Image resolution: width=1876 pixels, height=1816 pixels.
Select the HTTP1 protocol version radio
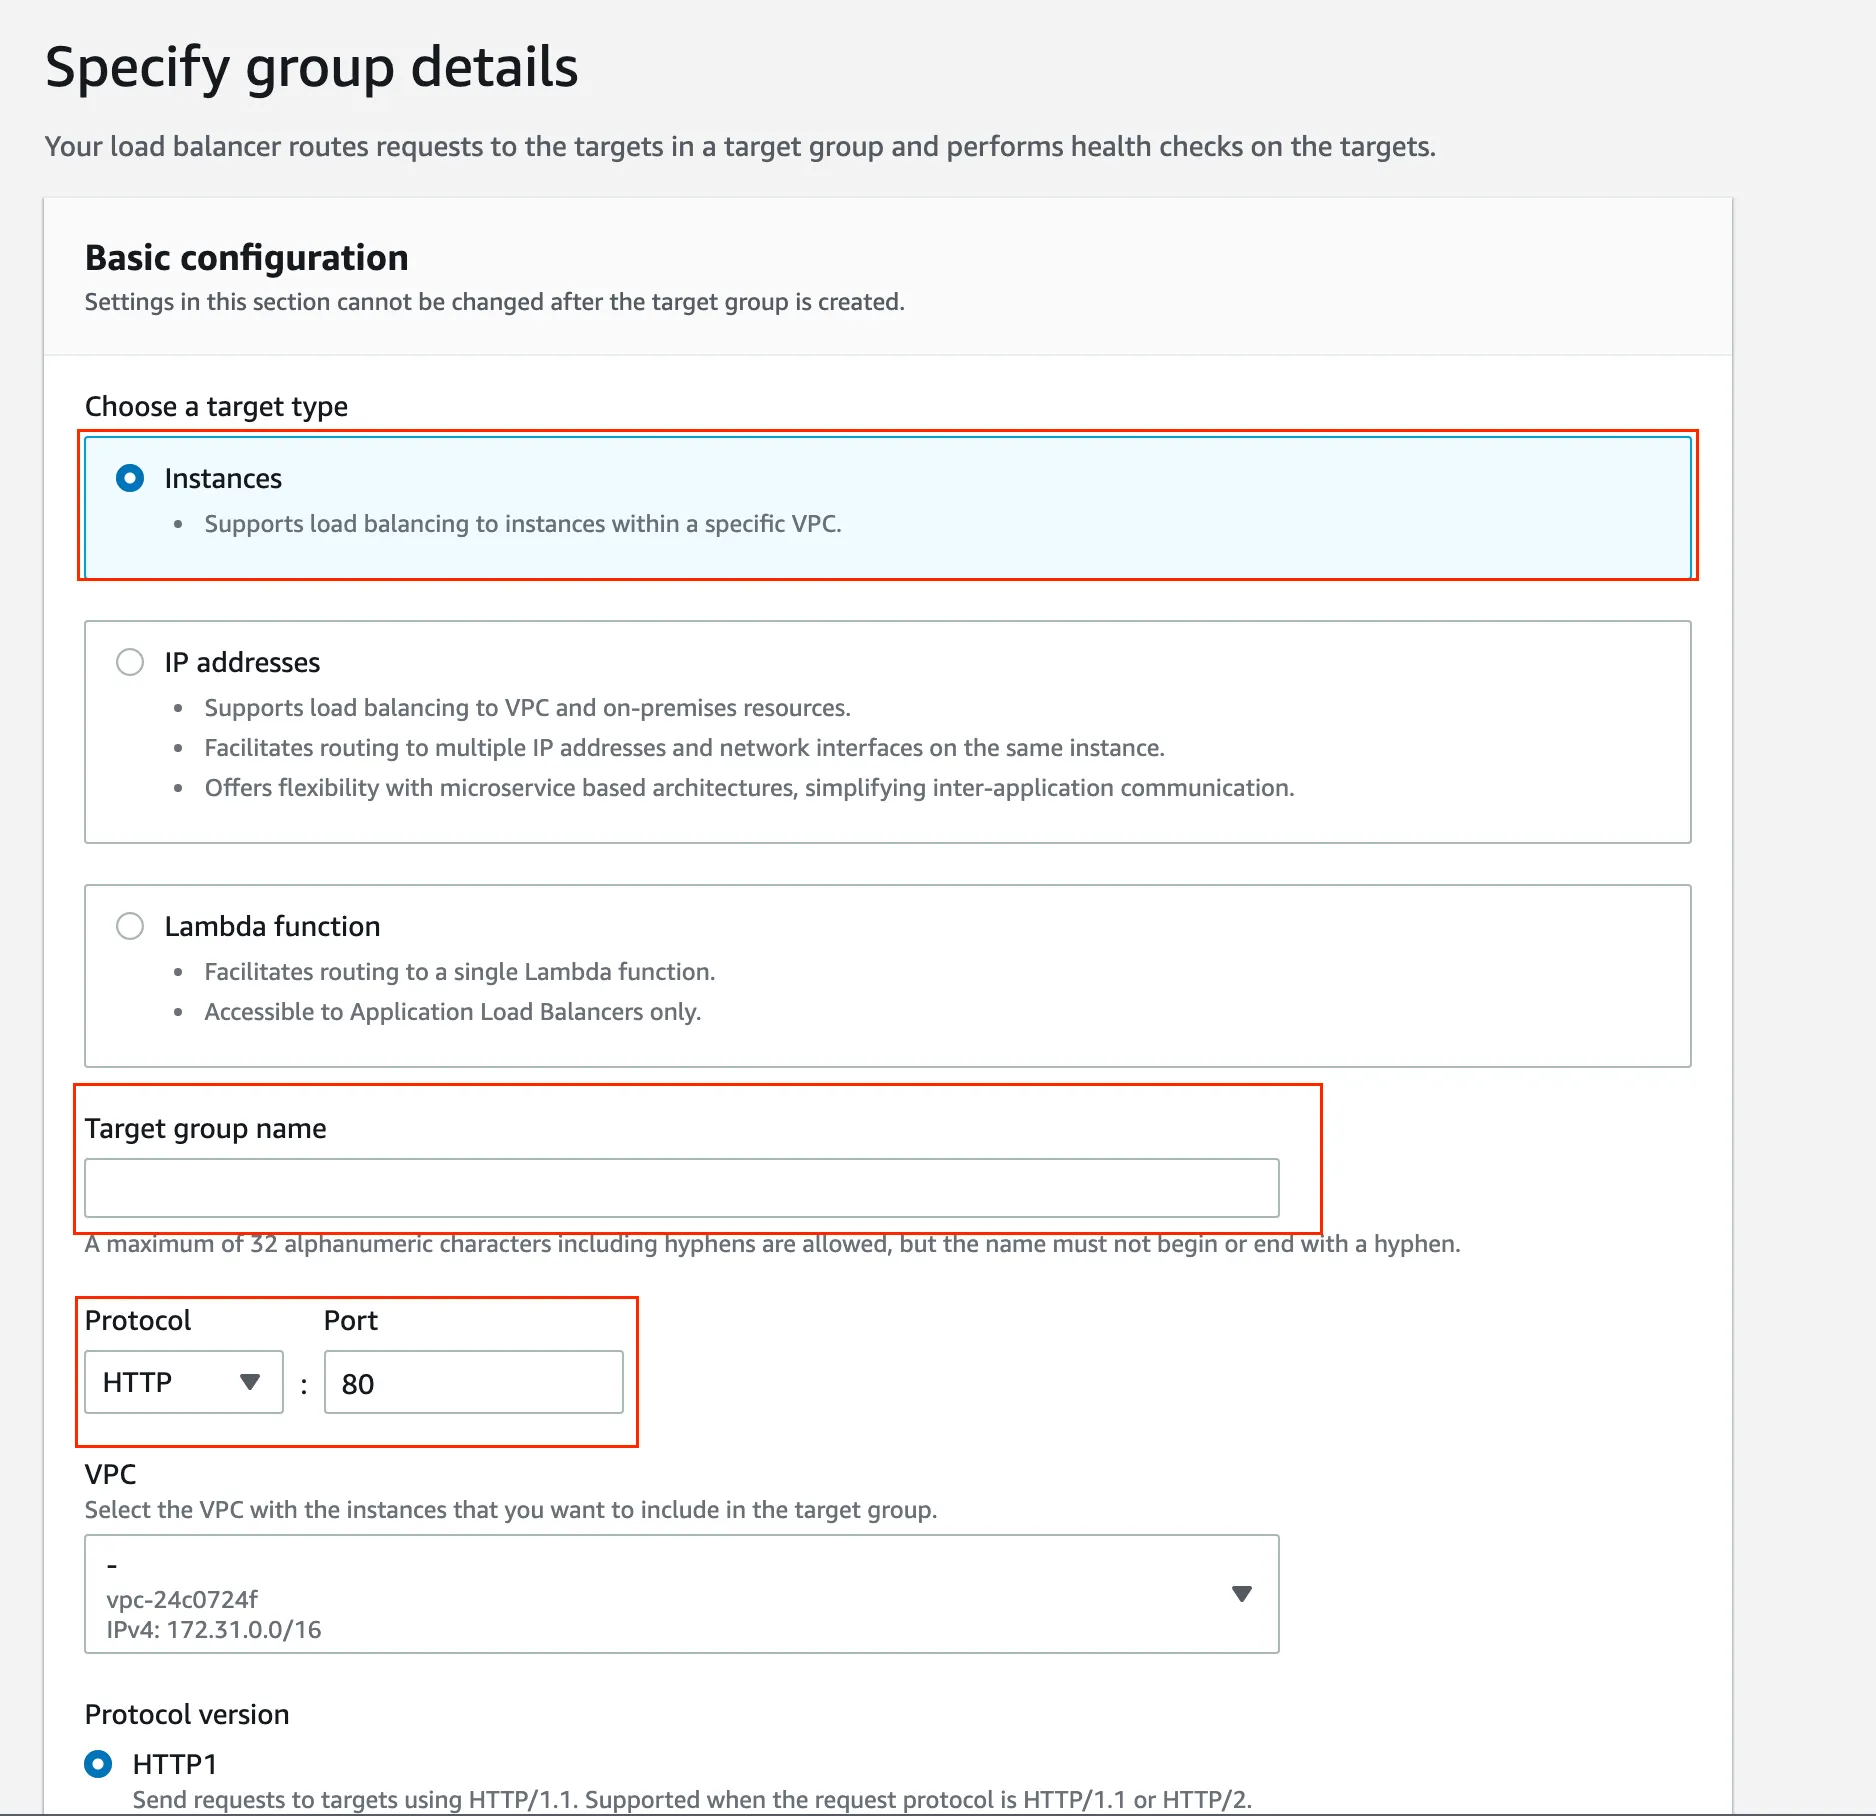pyautogui.click(x=98, y=1764)
